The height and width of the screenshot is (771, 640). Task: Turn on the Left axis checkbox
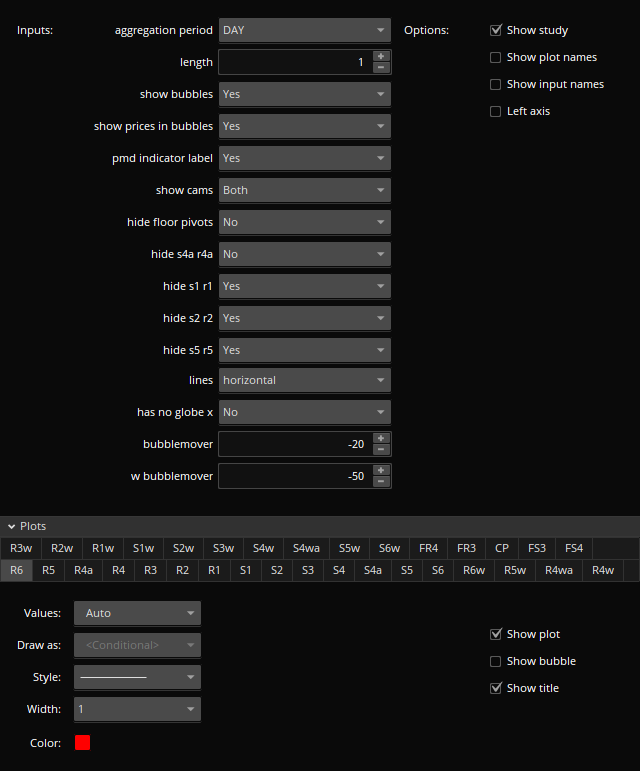coord(496,112)
